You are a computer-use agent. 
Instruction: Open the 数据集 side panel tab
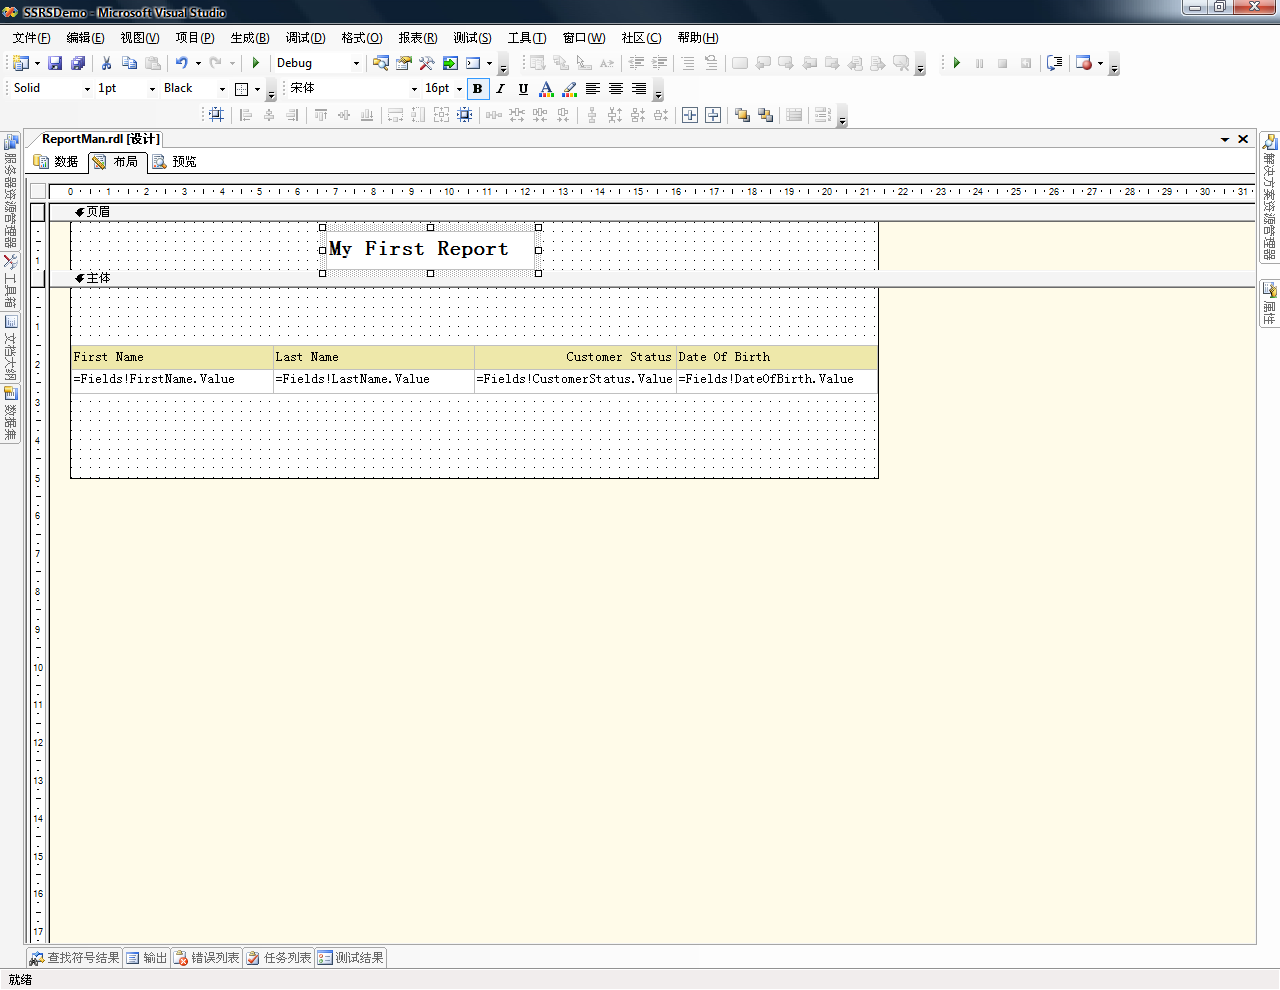point(10,414)
